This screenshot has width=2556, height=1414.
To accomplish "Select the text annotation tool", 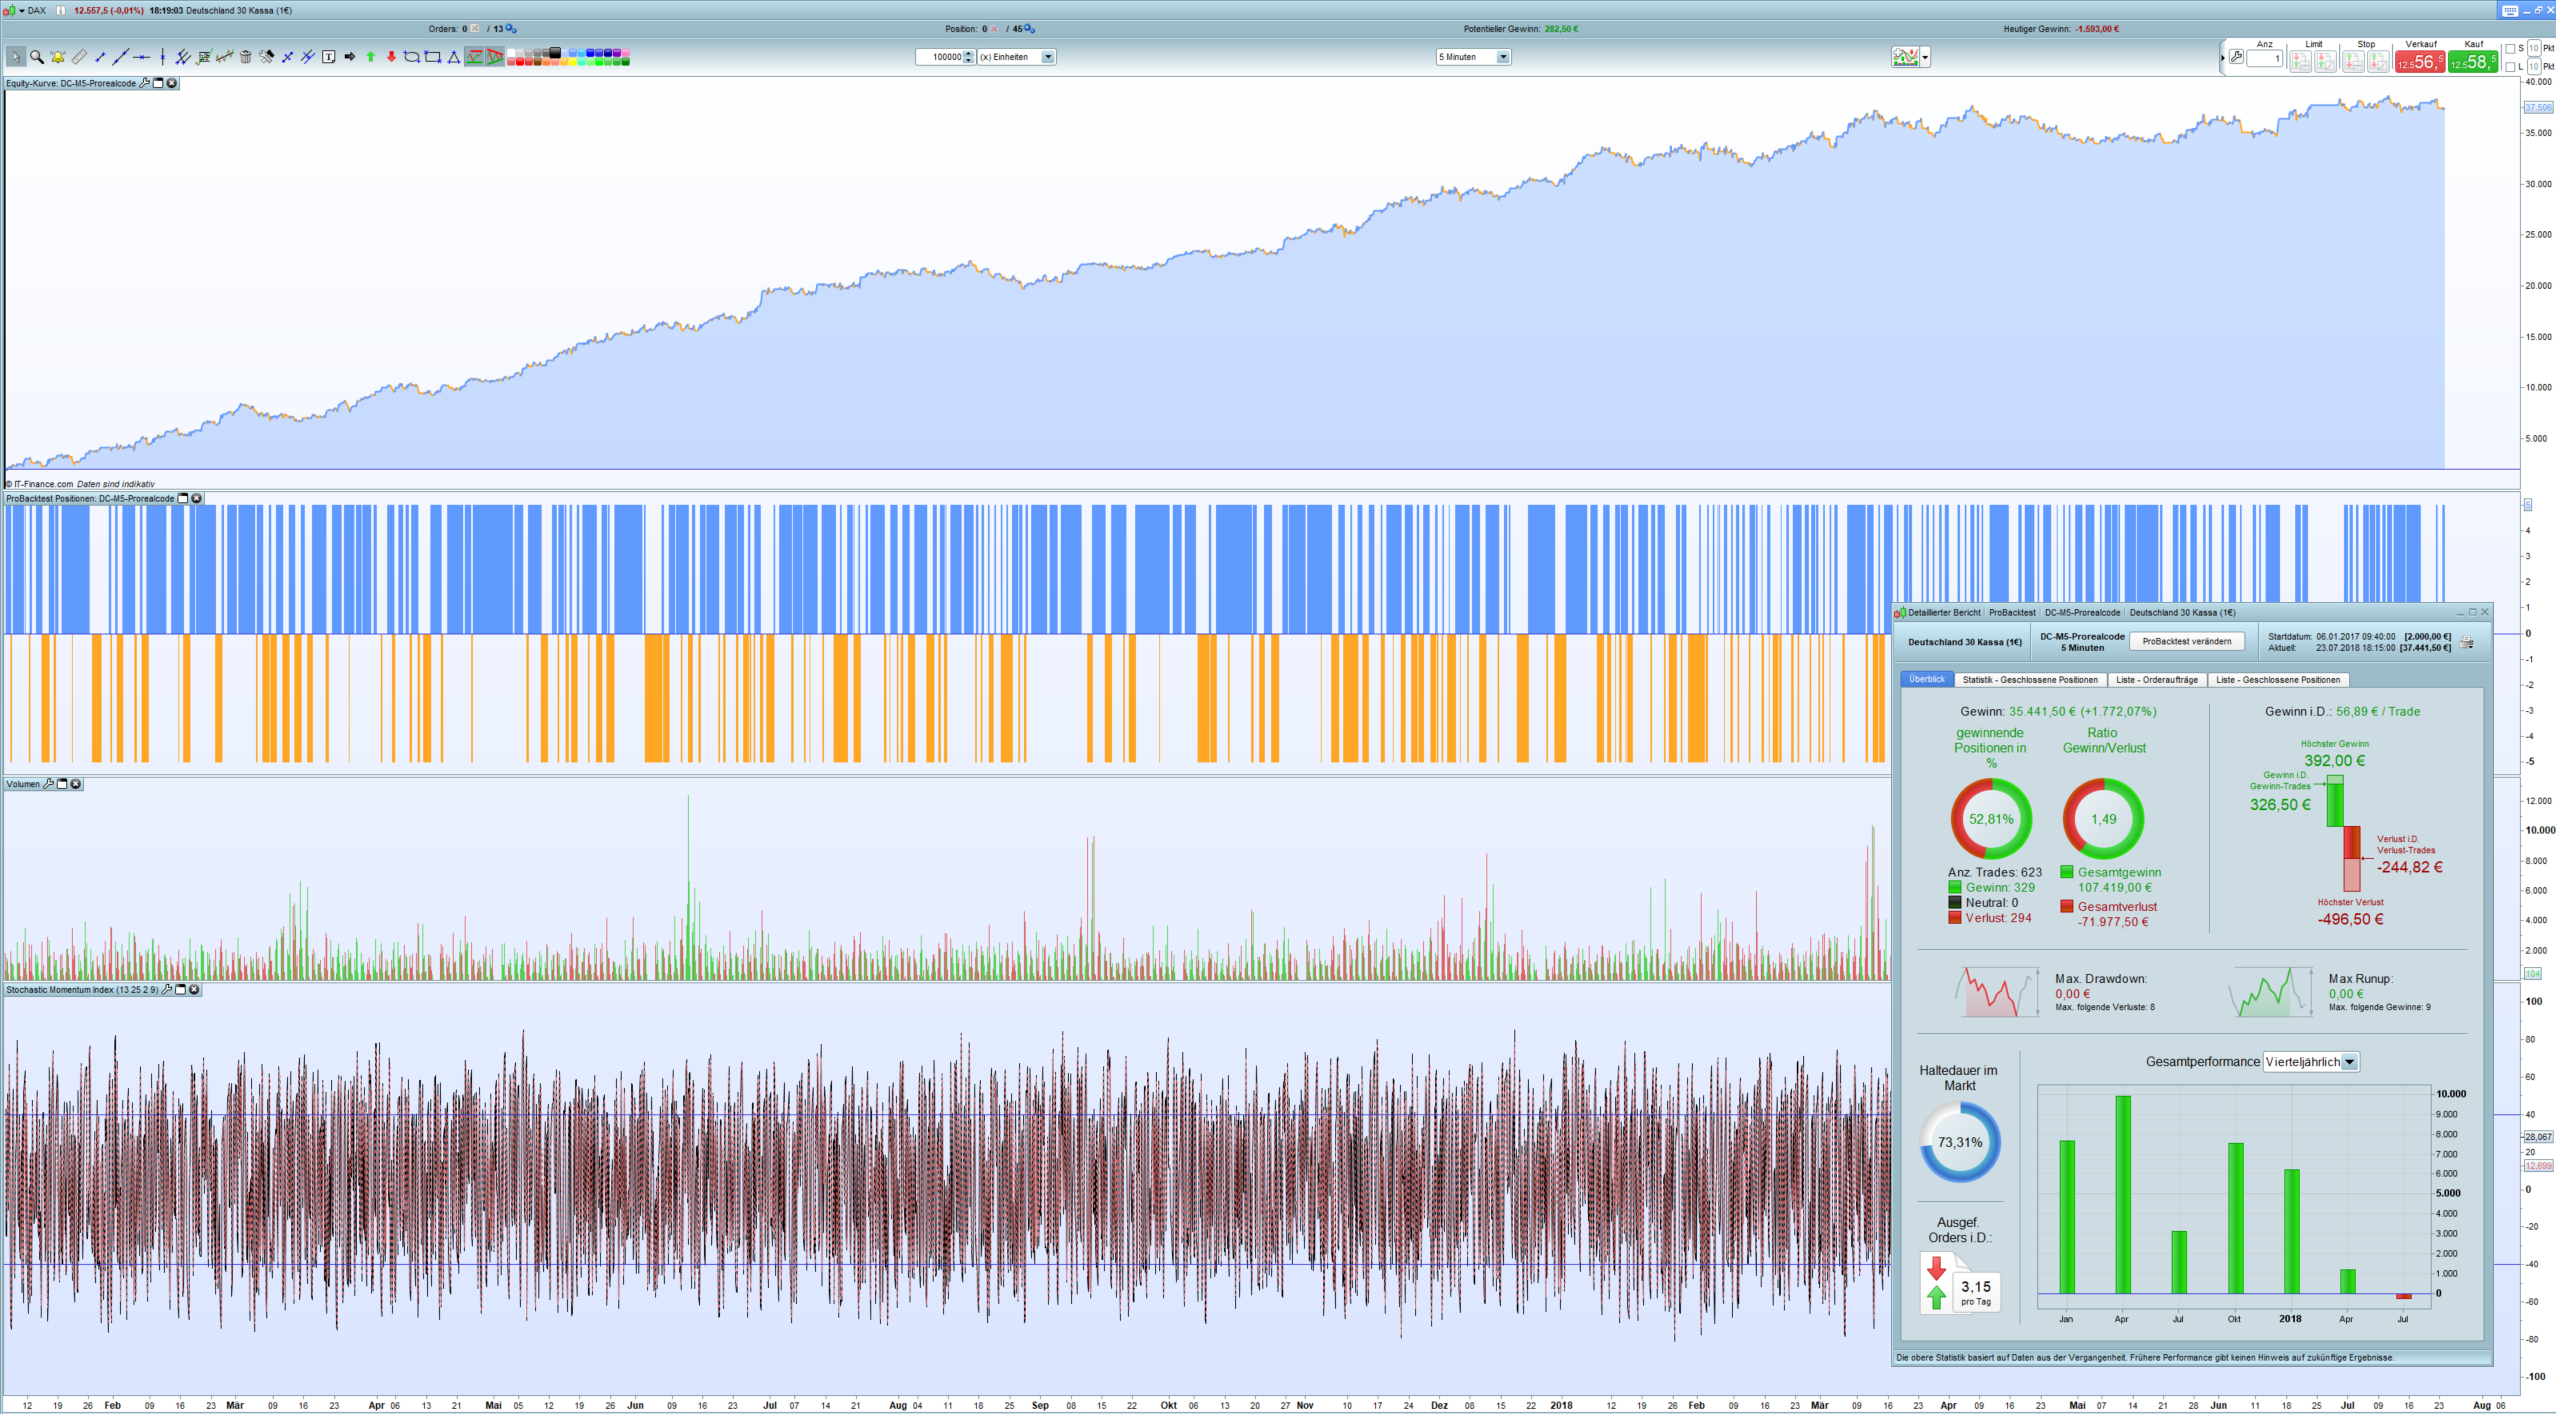I will coord(328,57).
